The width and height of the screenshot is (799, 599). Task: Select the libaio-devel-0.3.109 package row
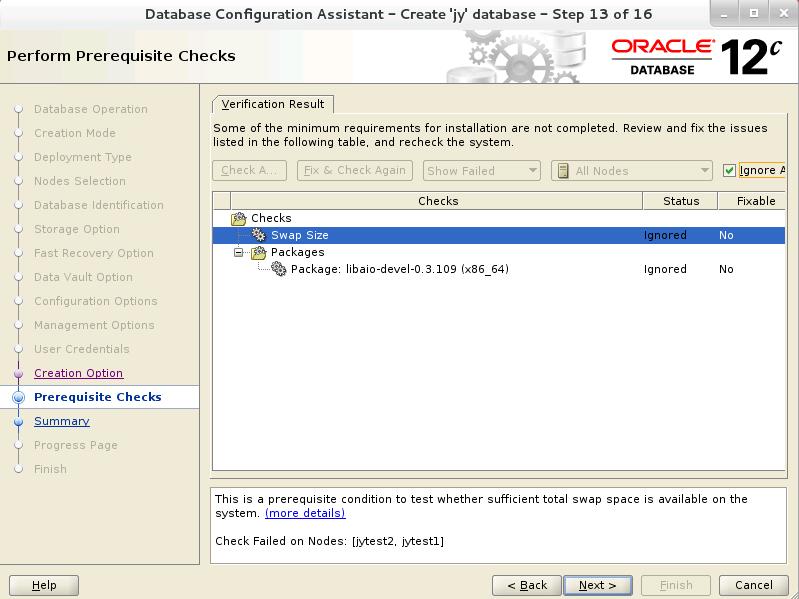click(498, 269)
